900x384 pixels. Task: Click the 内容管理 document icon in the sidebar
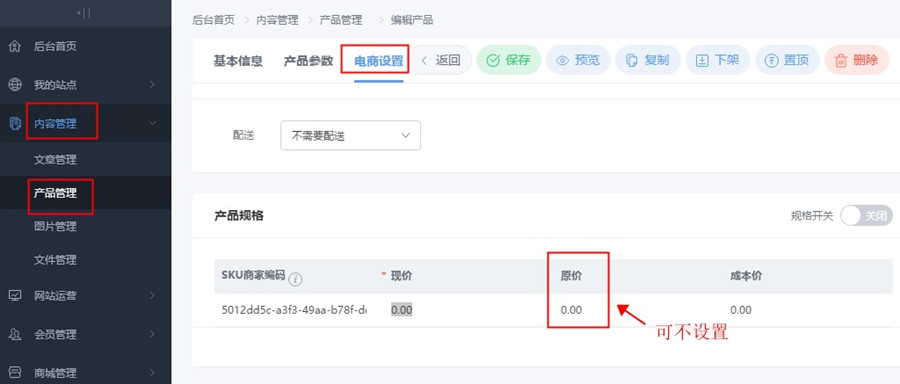pyautogui.click(x=15, y=123)
